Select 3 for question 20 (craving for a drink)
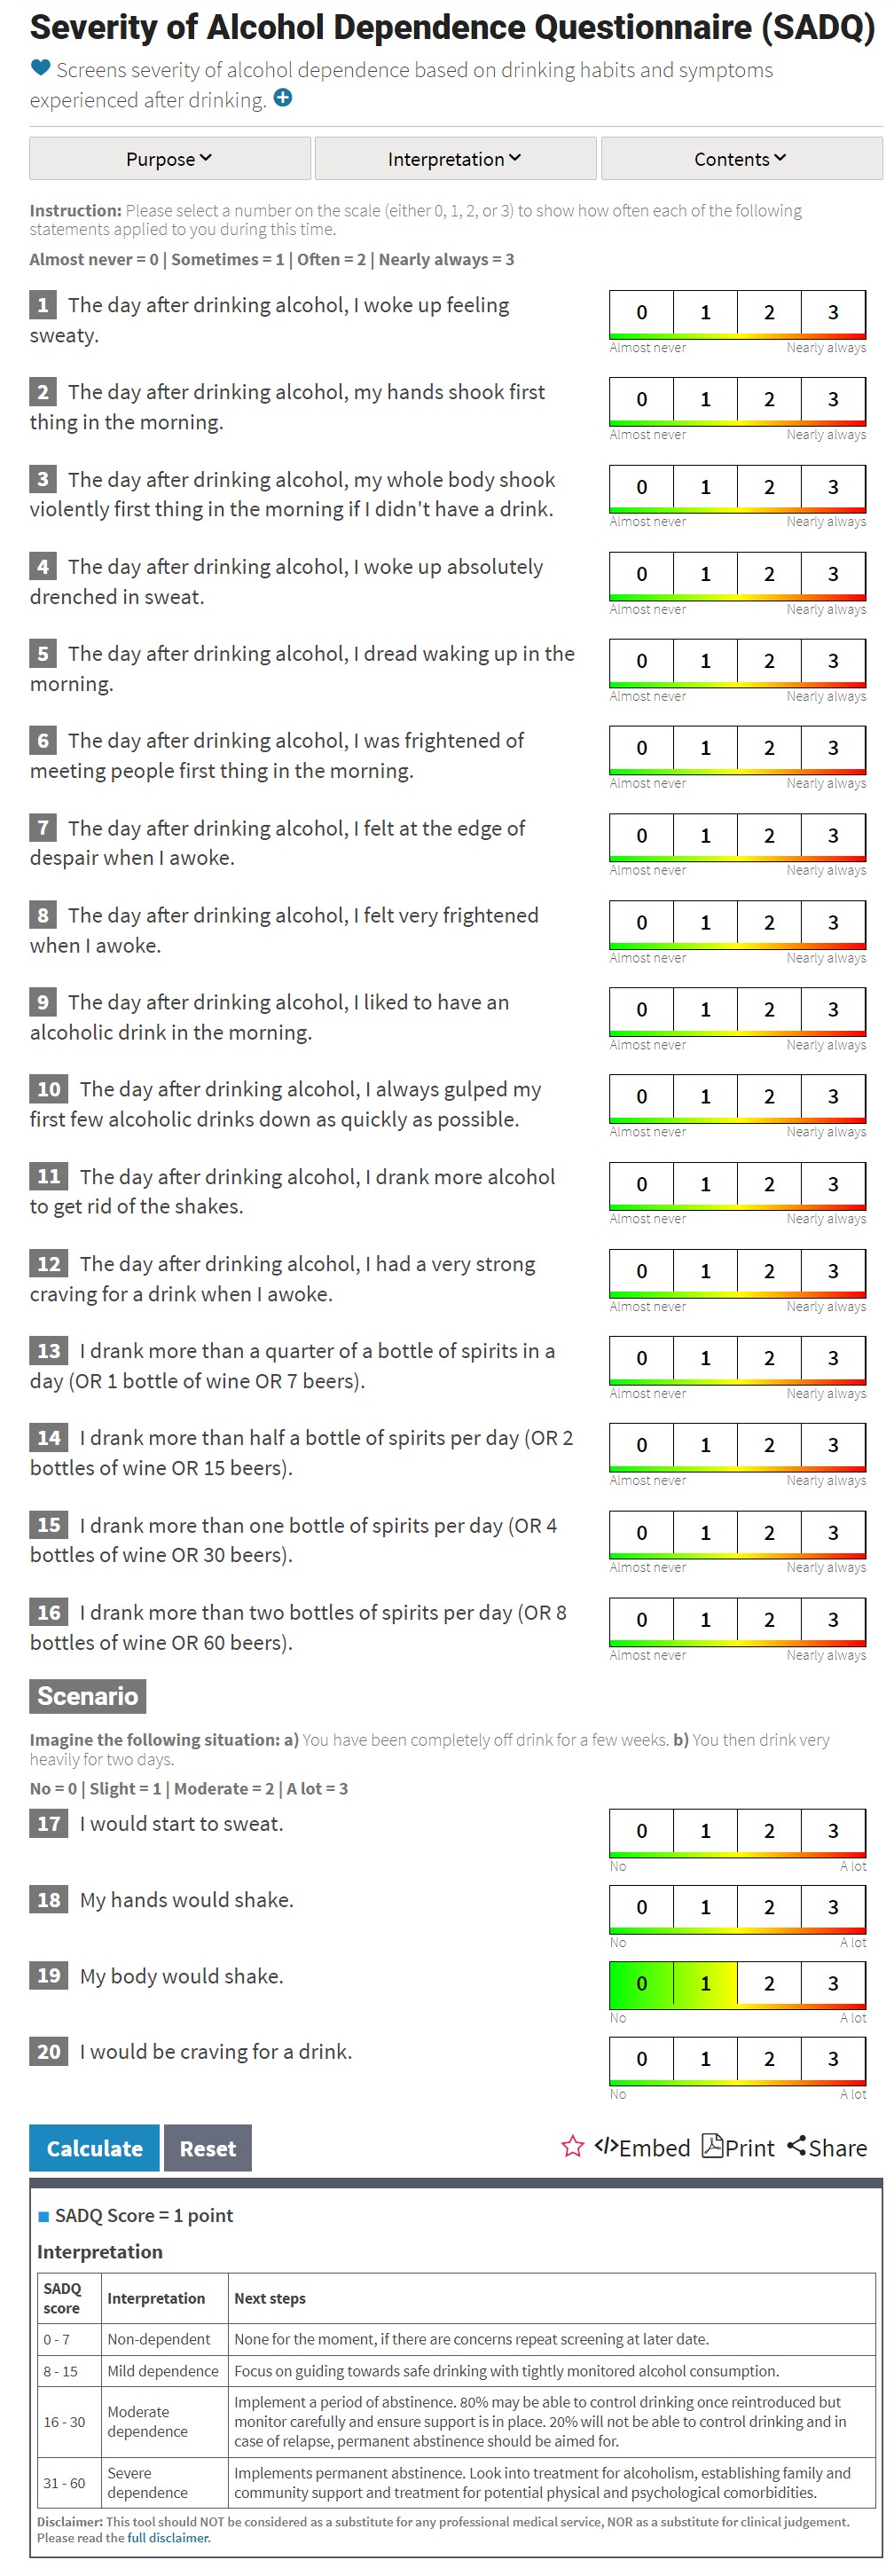The width and height of the screenshot is (894, 2576). (832, 2058)
